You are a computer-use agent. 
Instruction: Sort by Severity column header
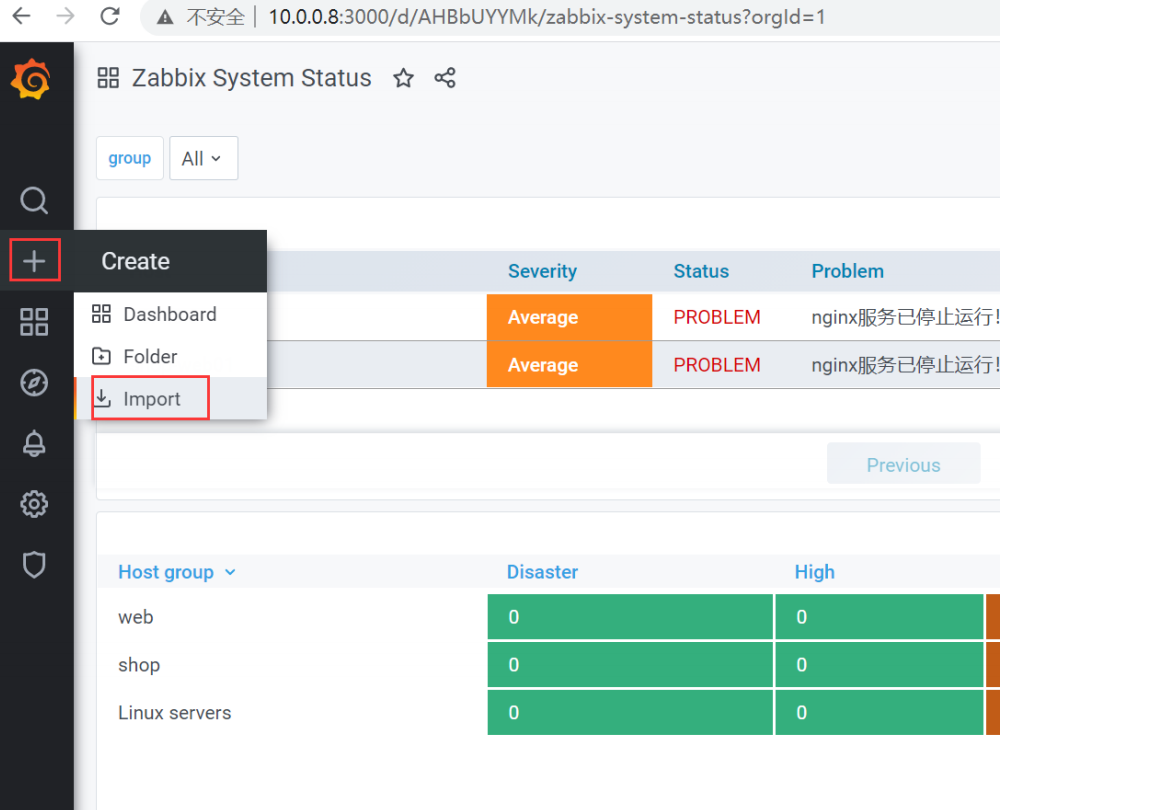click(542, 271)
